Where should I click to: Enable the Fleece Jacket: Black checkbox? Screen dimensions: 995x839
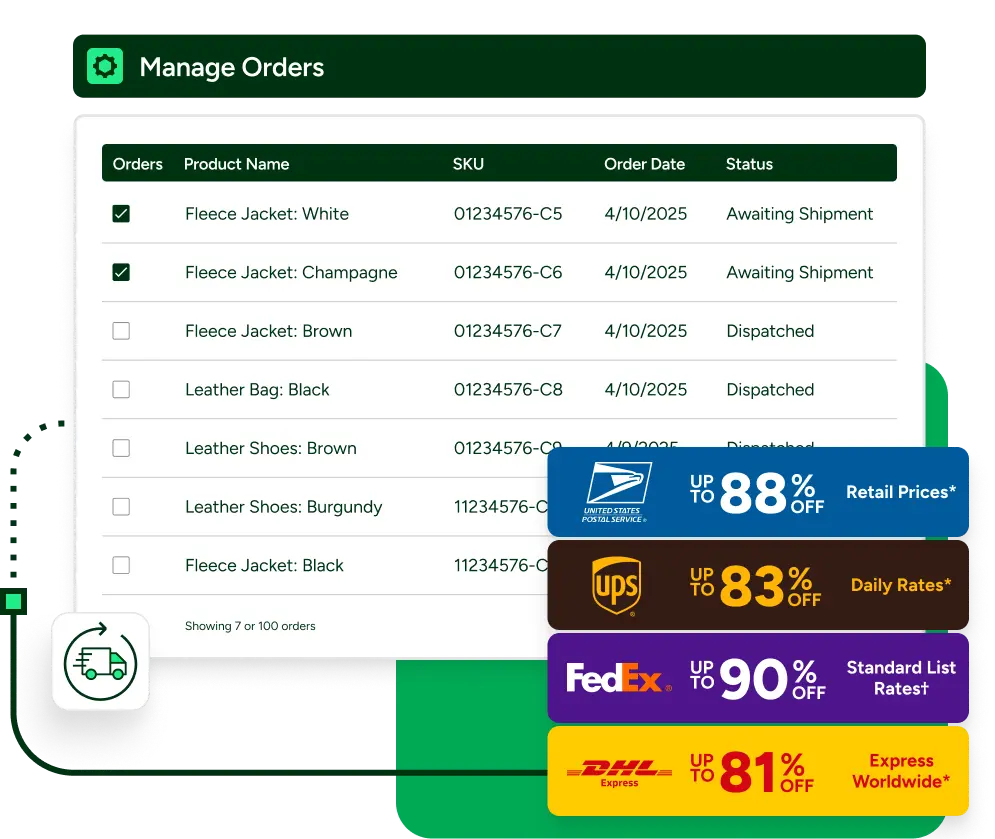(x=120, y=565)
